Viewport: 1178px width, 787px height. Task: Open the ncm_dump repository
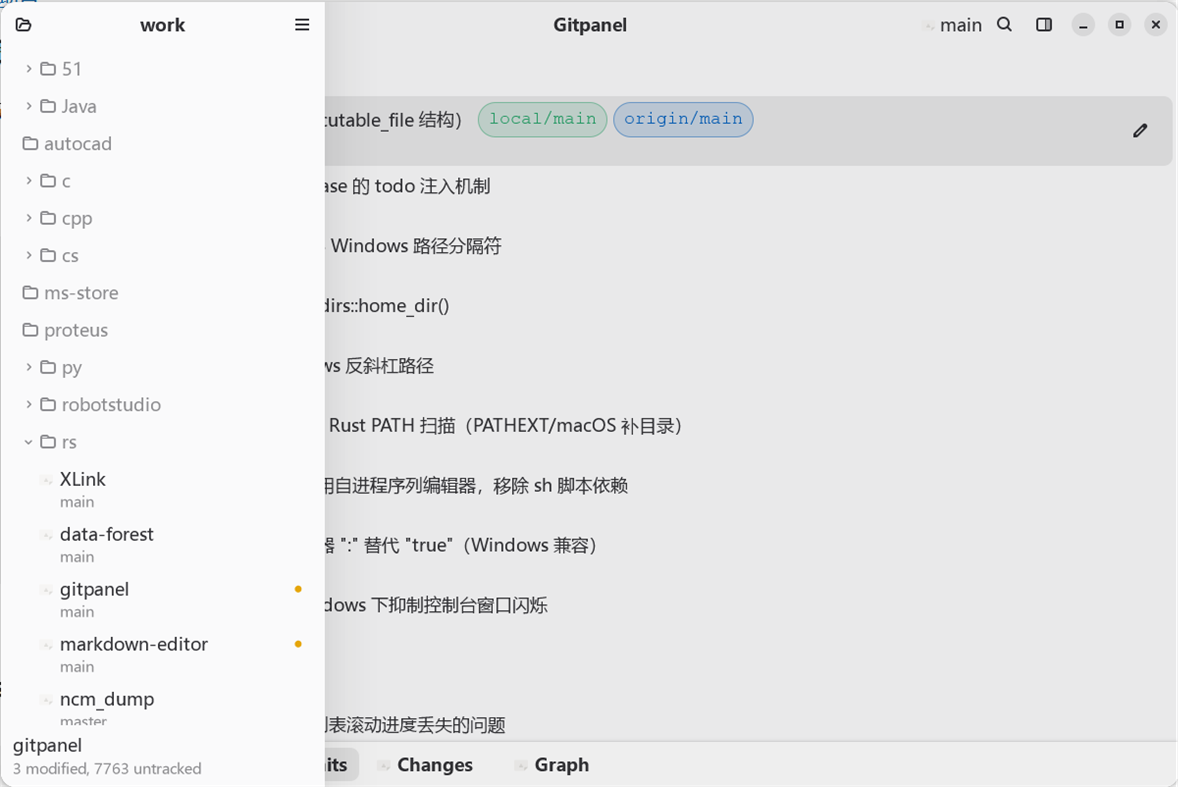(x=162, y=708)
